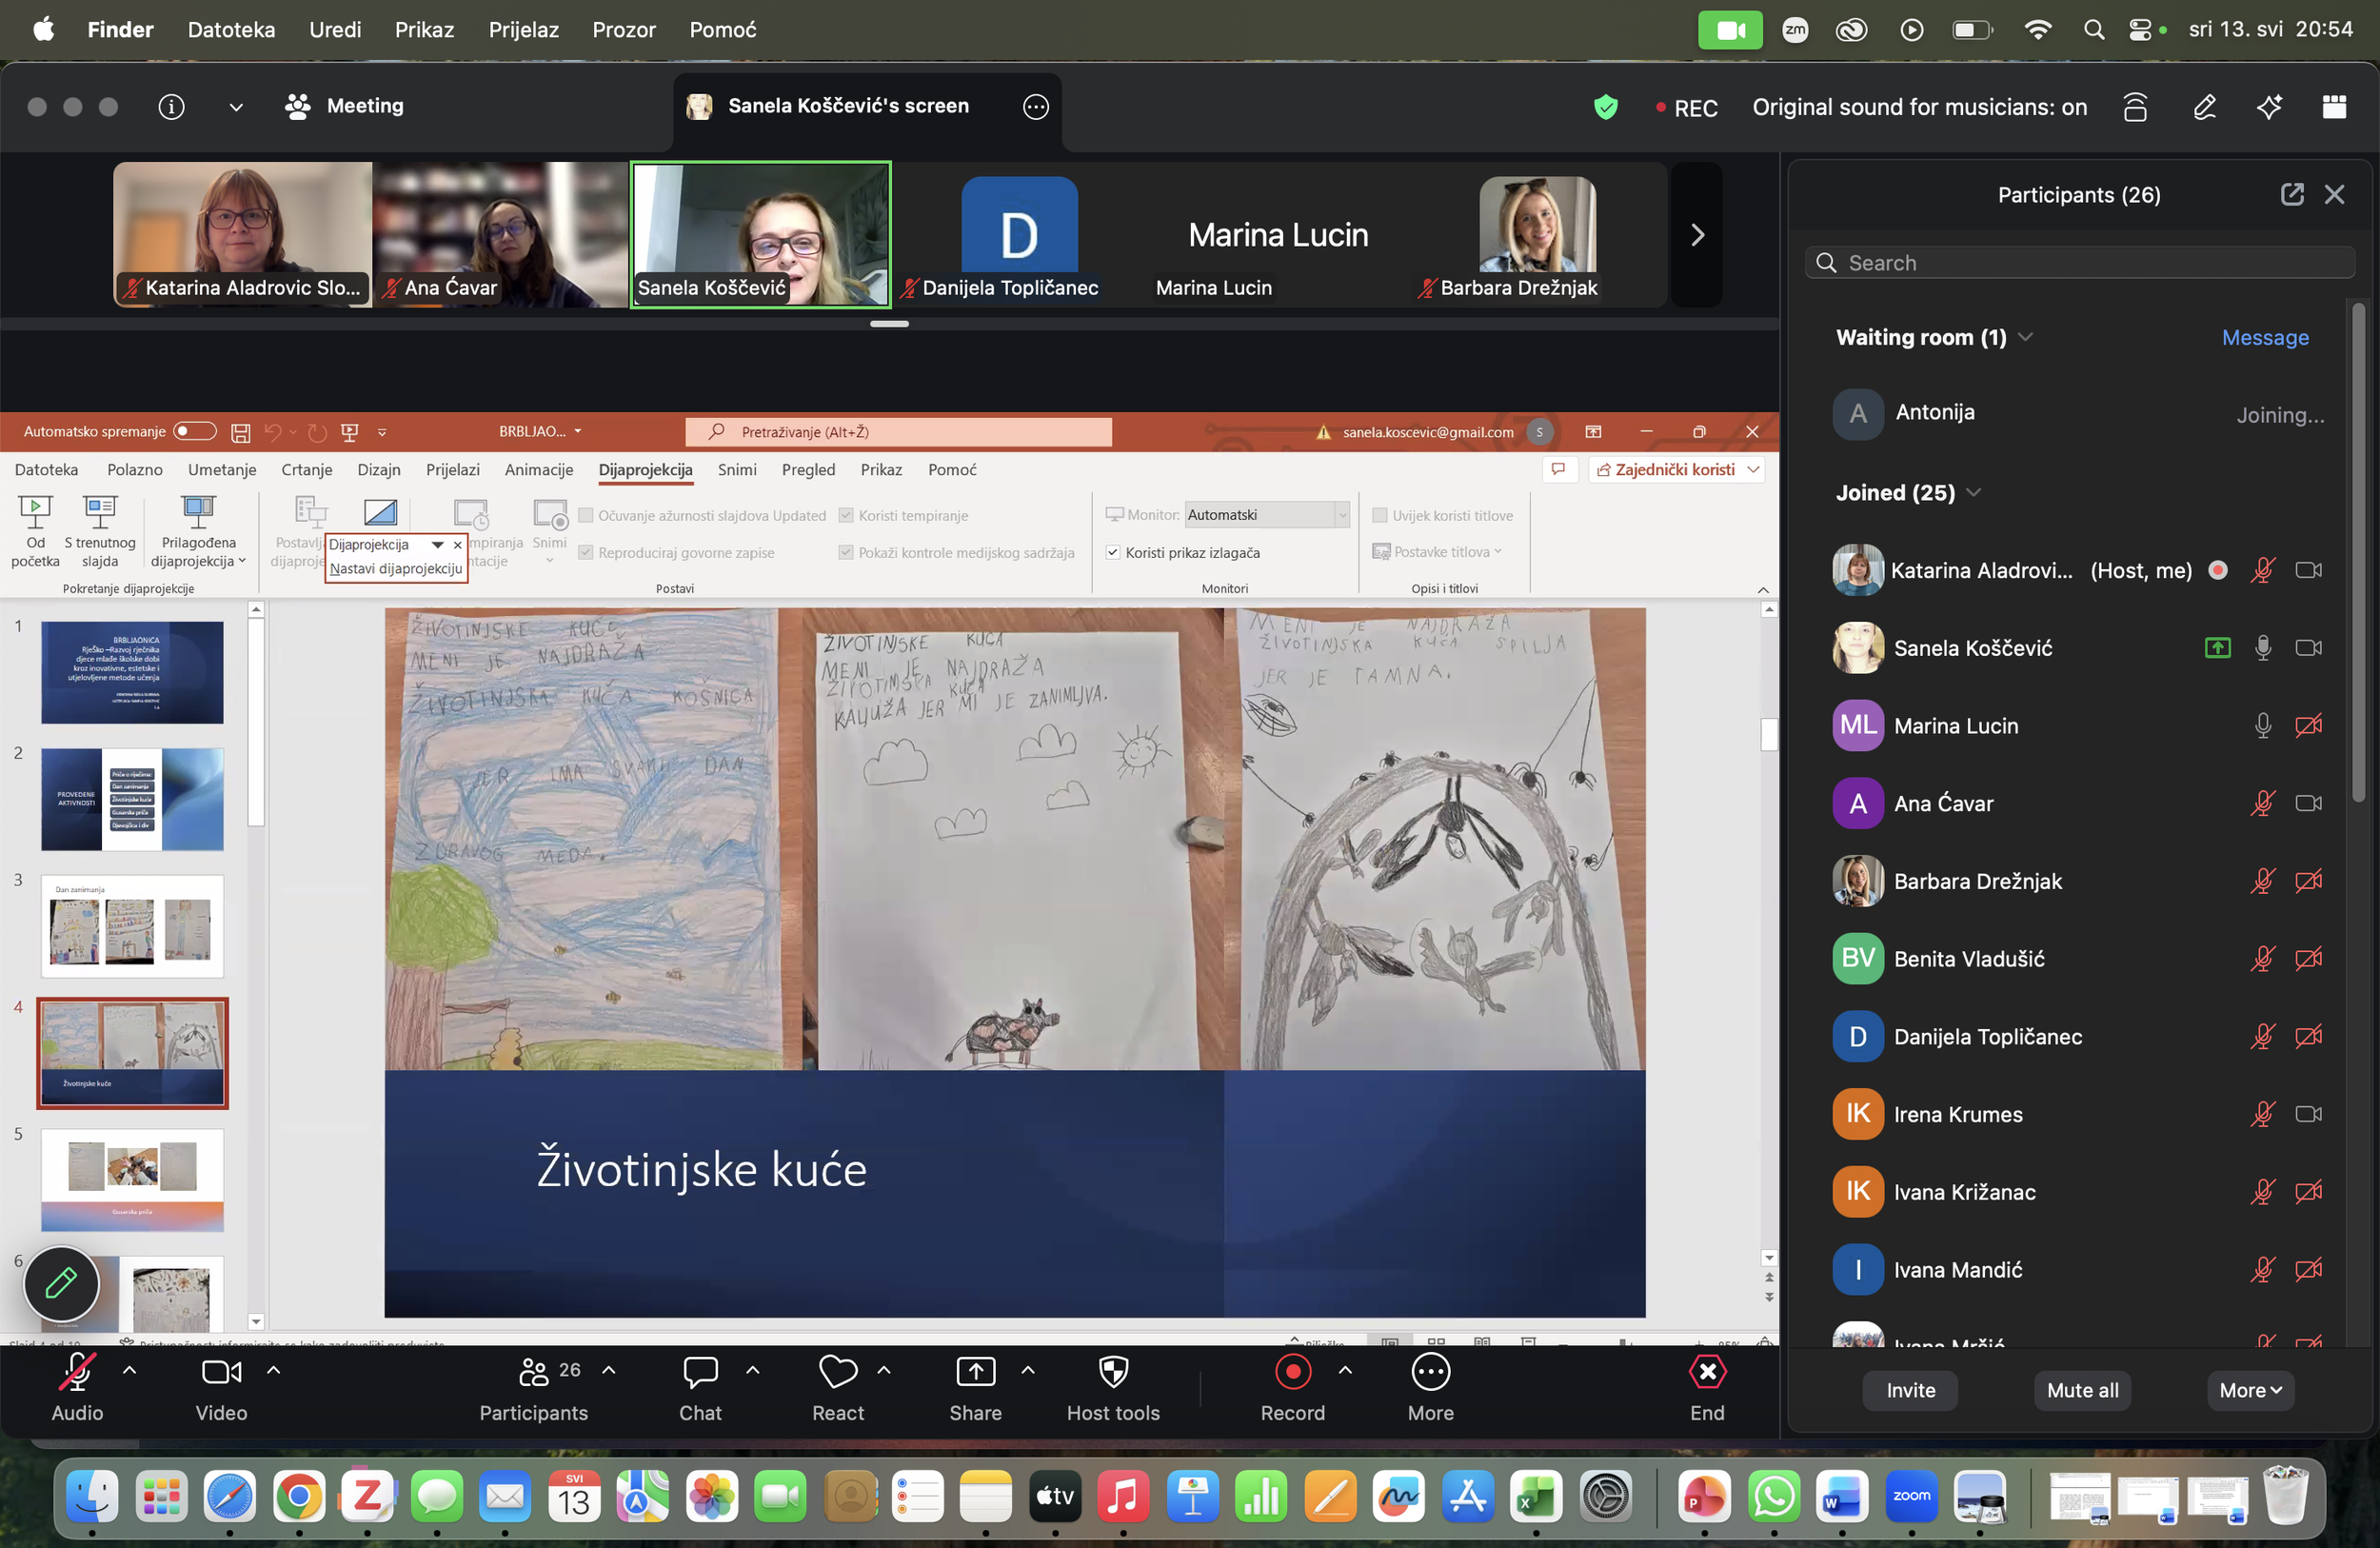
Task: Click the slide editor vertical scrollbar thumb
Action: pyautogui.click(x=1769, y=734)
